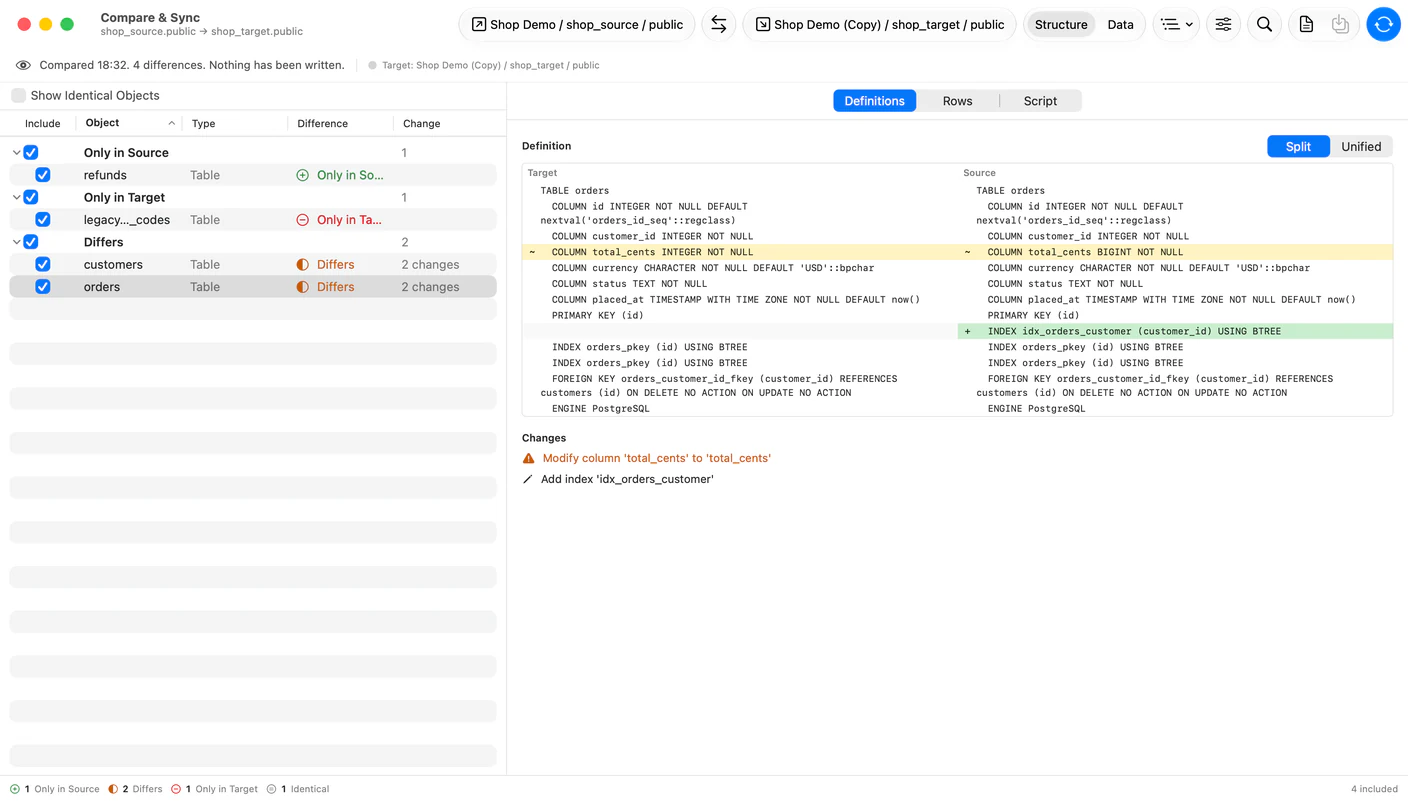Select the legacy codes table row

pos(253,220)
